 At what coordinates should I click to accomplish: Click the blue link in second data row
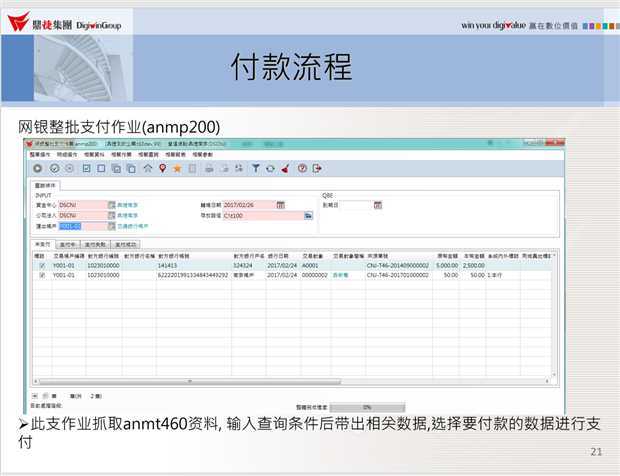pyautogui.click(x=340, y=274)
